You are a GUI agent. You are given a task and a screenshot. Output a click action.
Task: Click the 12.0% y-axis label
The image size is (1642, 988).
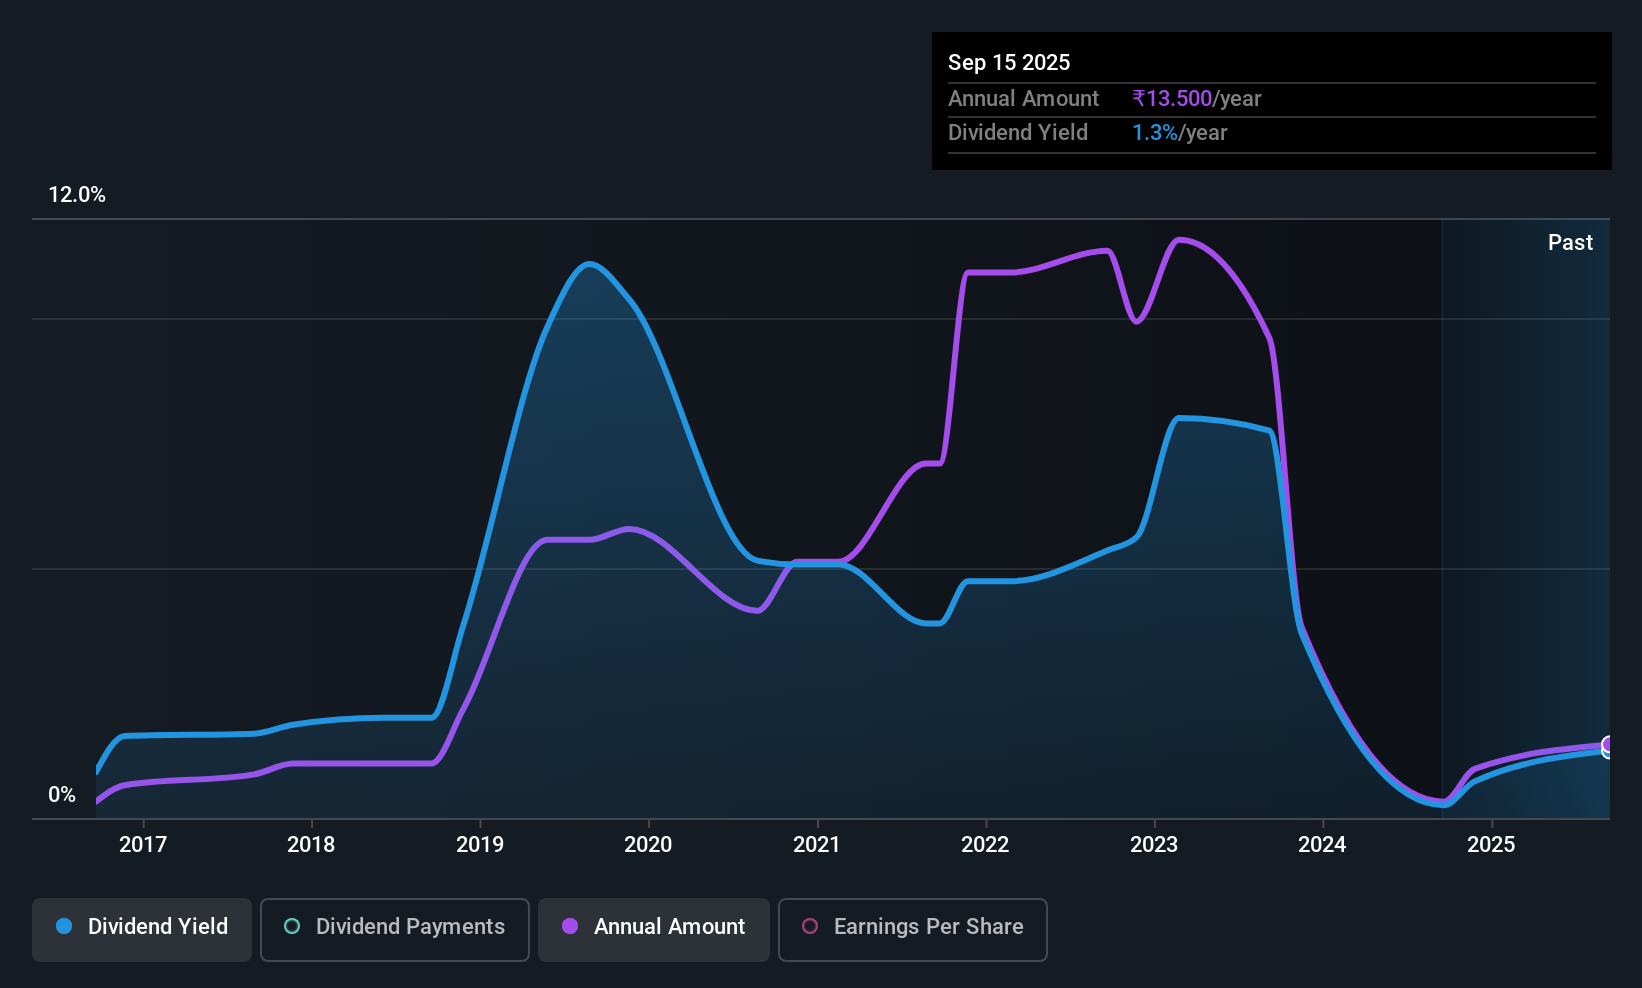click(77, 195)
